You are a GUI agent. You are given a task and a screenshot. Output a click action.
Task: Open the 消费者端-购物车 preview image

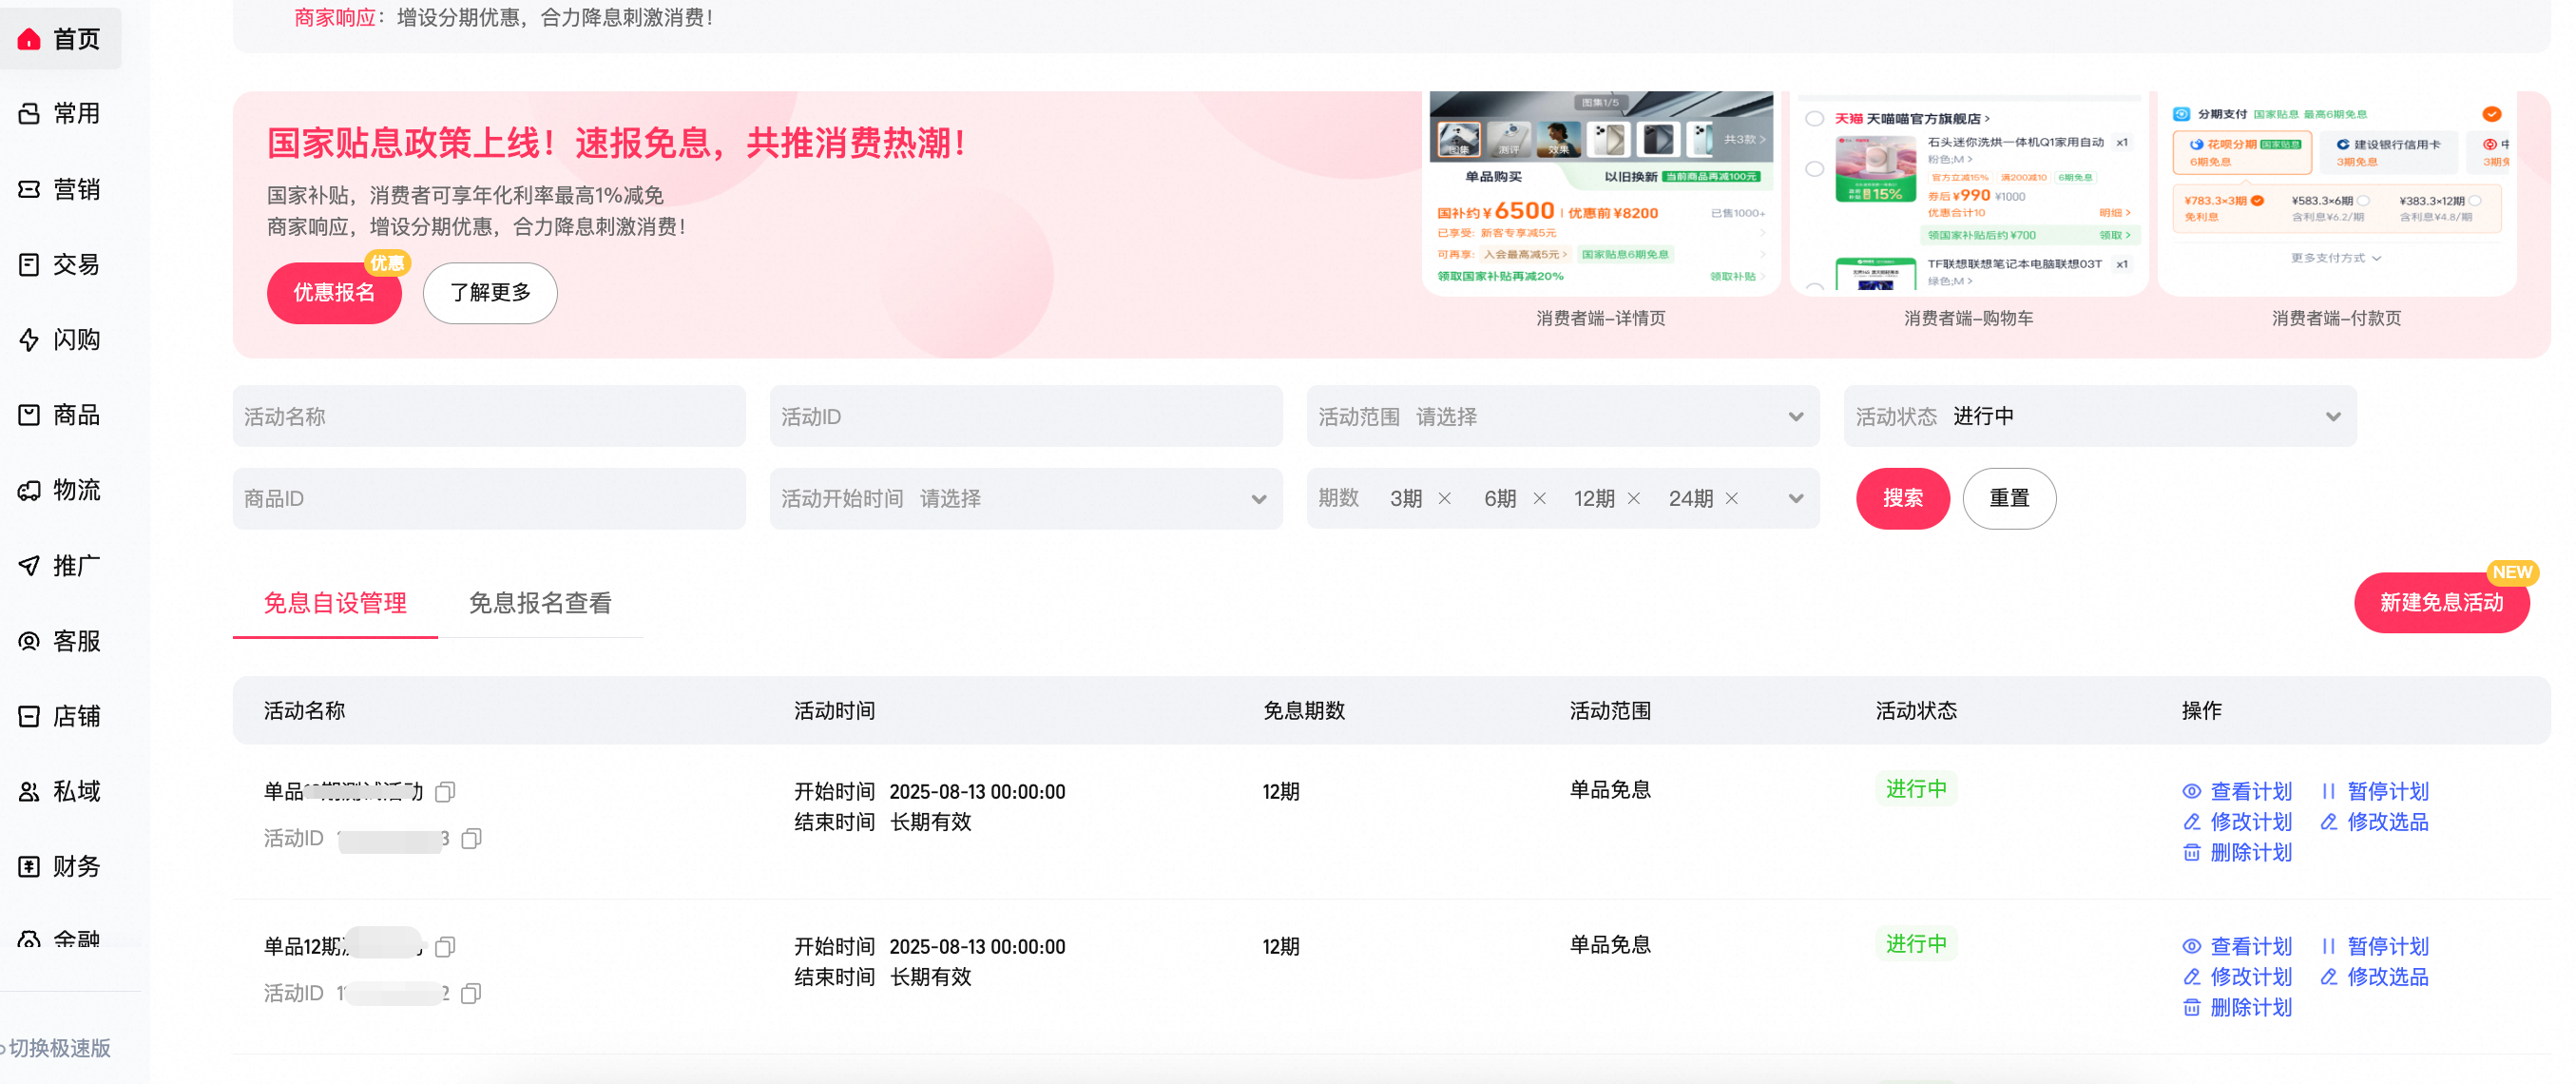[x=1969, y=194]
